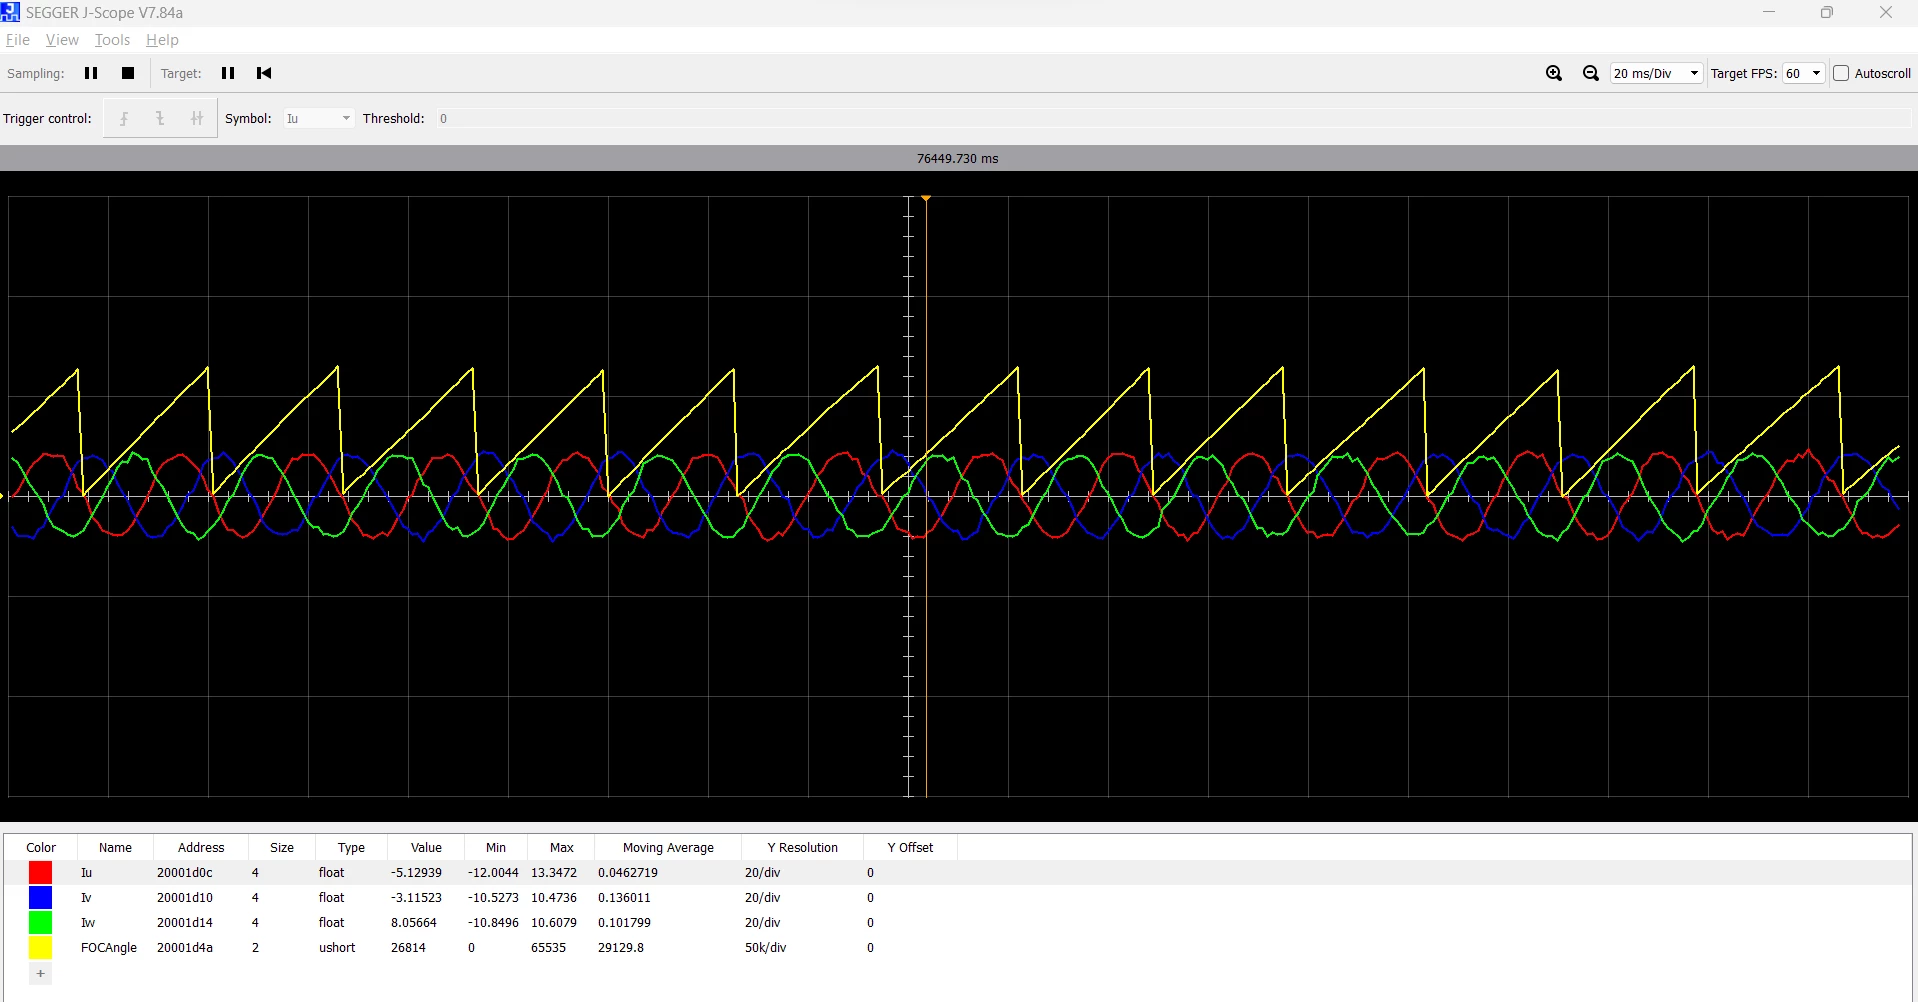Open the Help menu
The height and width of the screenshot is (1002, 1918).
click(162, 40)
